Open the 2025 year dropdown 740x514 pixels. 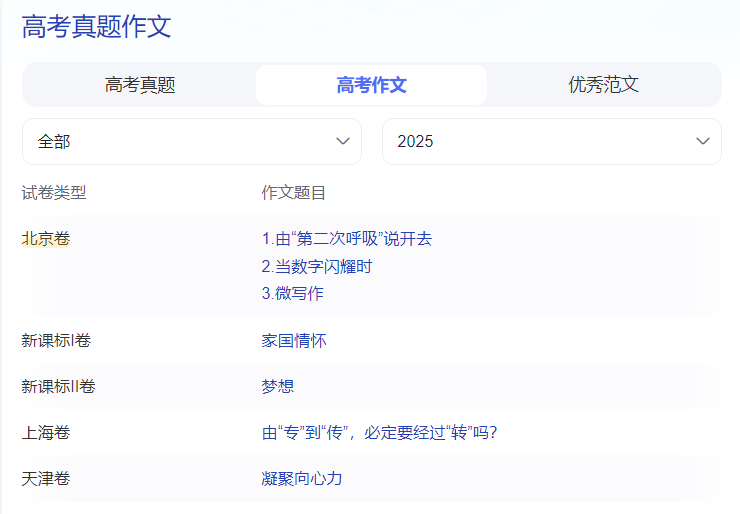(x=551, y=141)
